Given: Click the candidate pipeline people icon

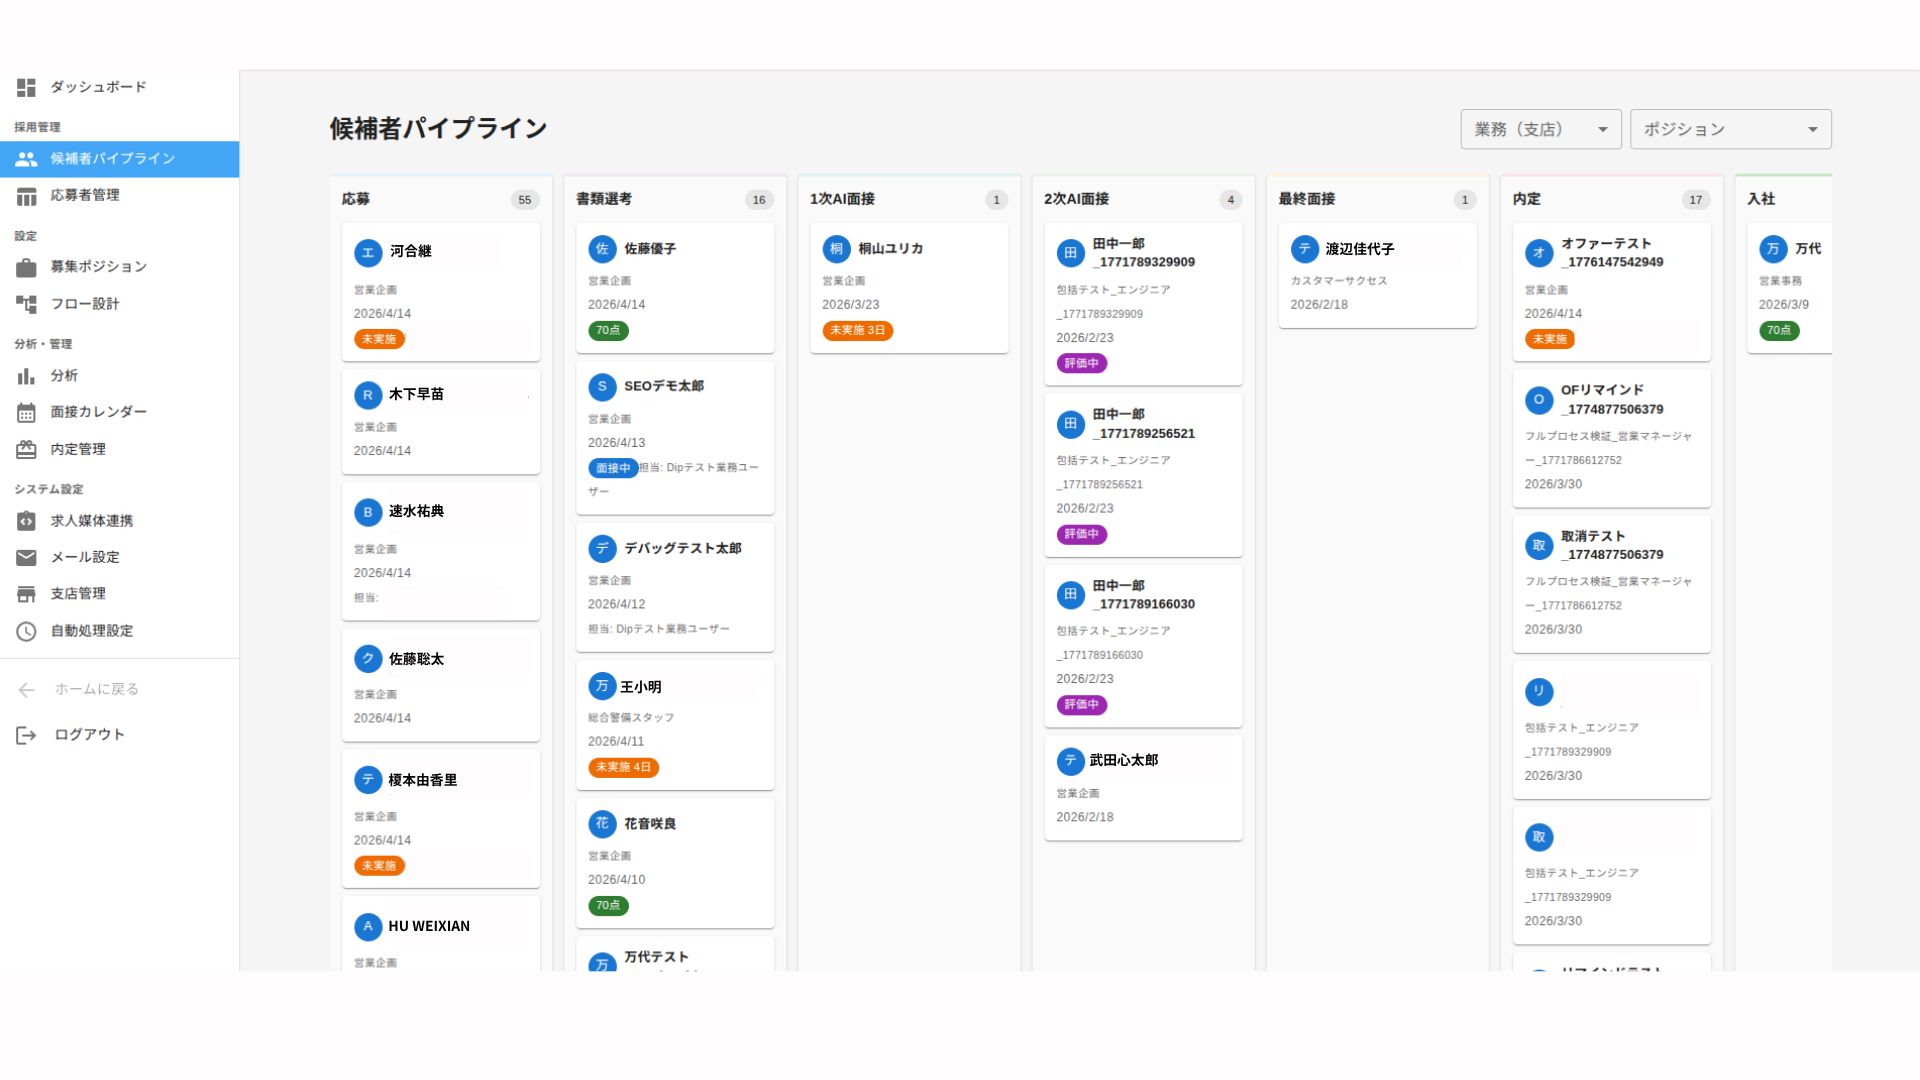Looking at the screenshot, I should [x=26, y=159].
